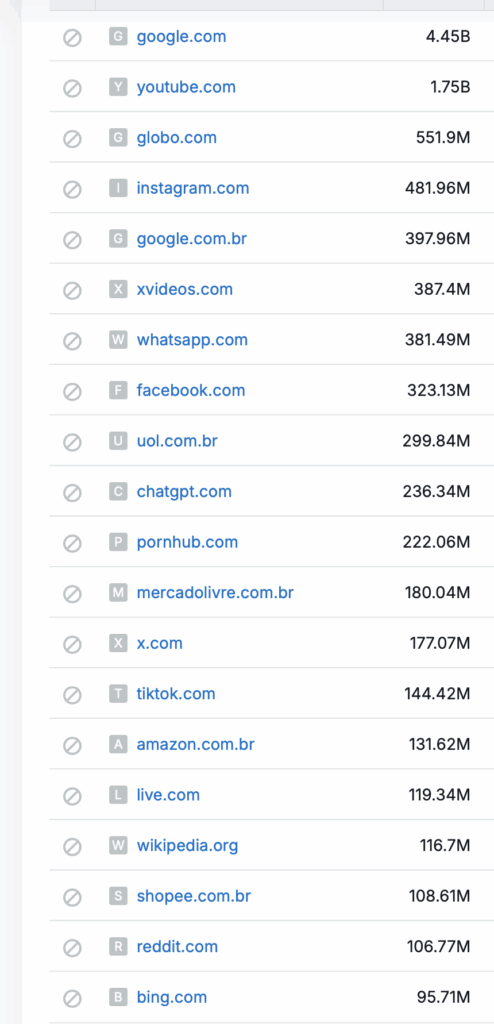Click the block icon beside tiktok.com
Viewport: 494px width, 1024px height.
72,695
